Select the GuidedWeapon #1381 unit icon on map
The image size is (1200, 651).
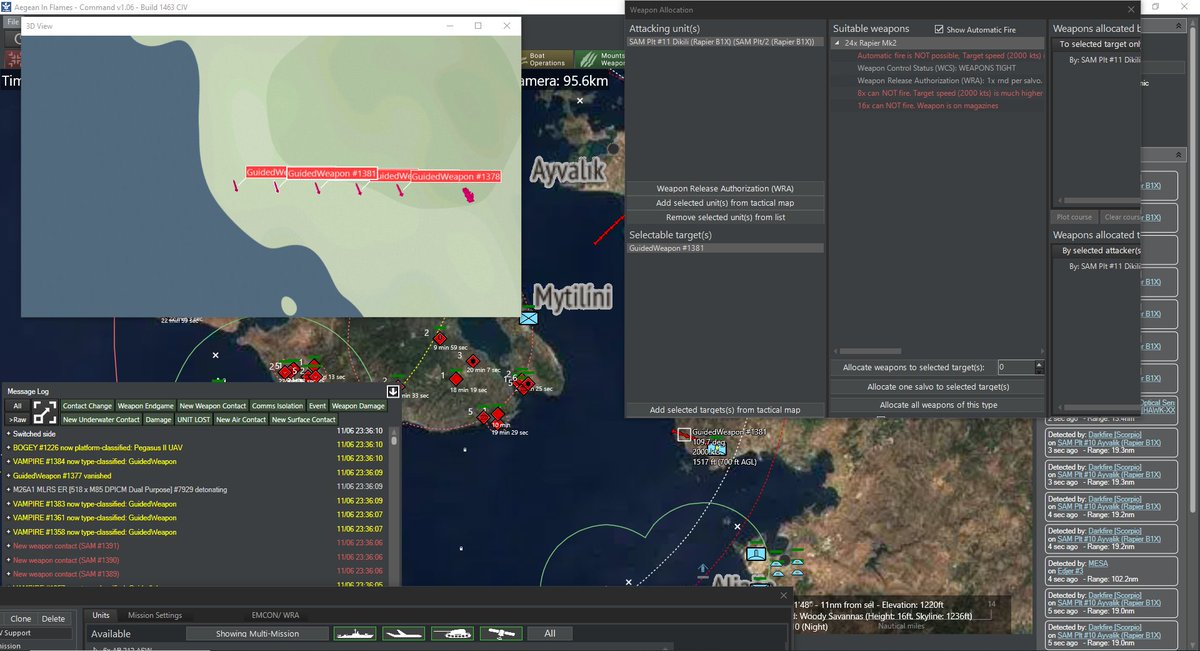coord(684,434)
